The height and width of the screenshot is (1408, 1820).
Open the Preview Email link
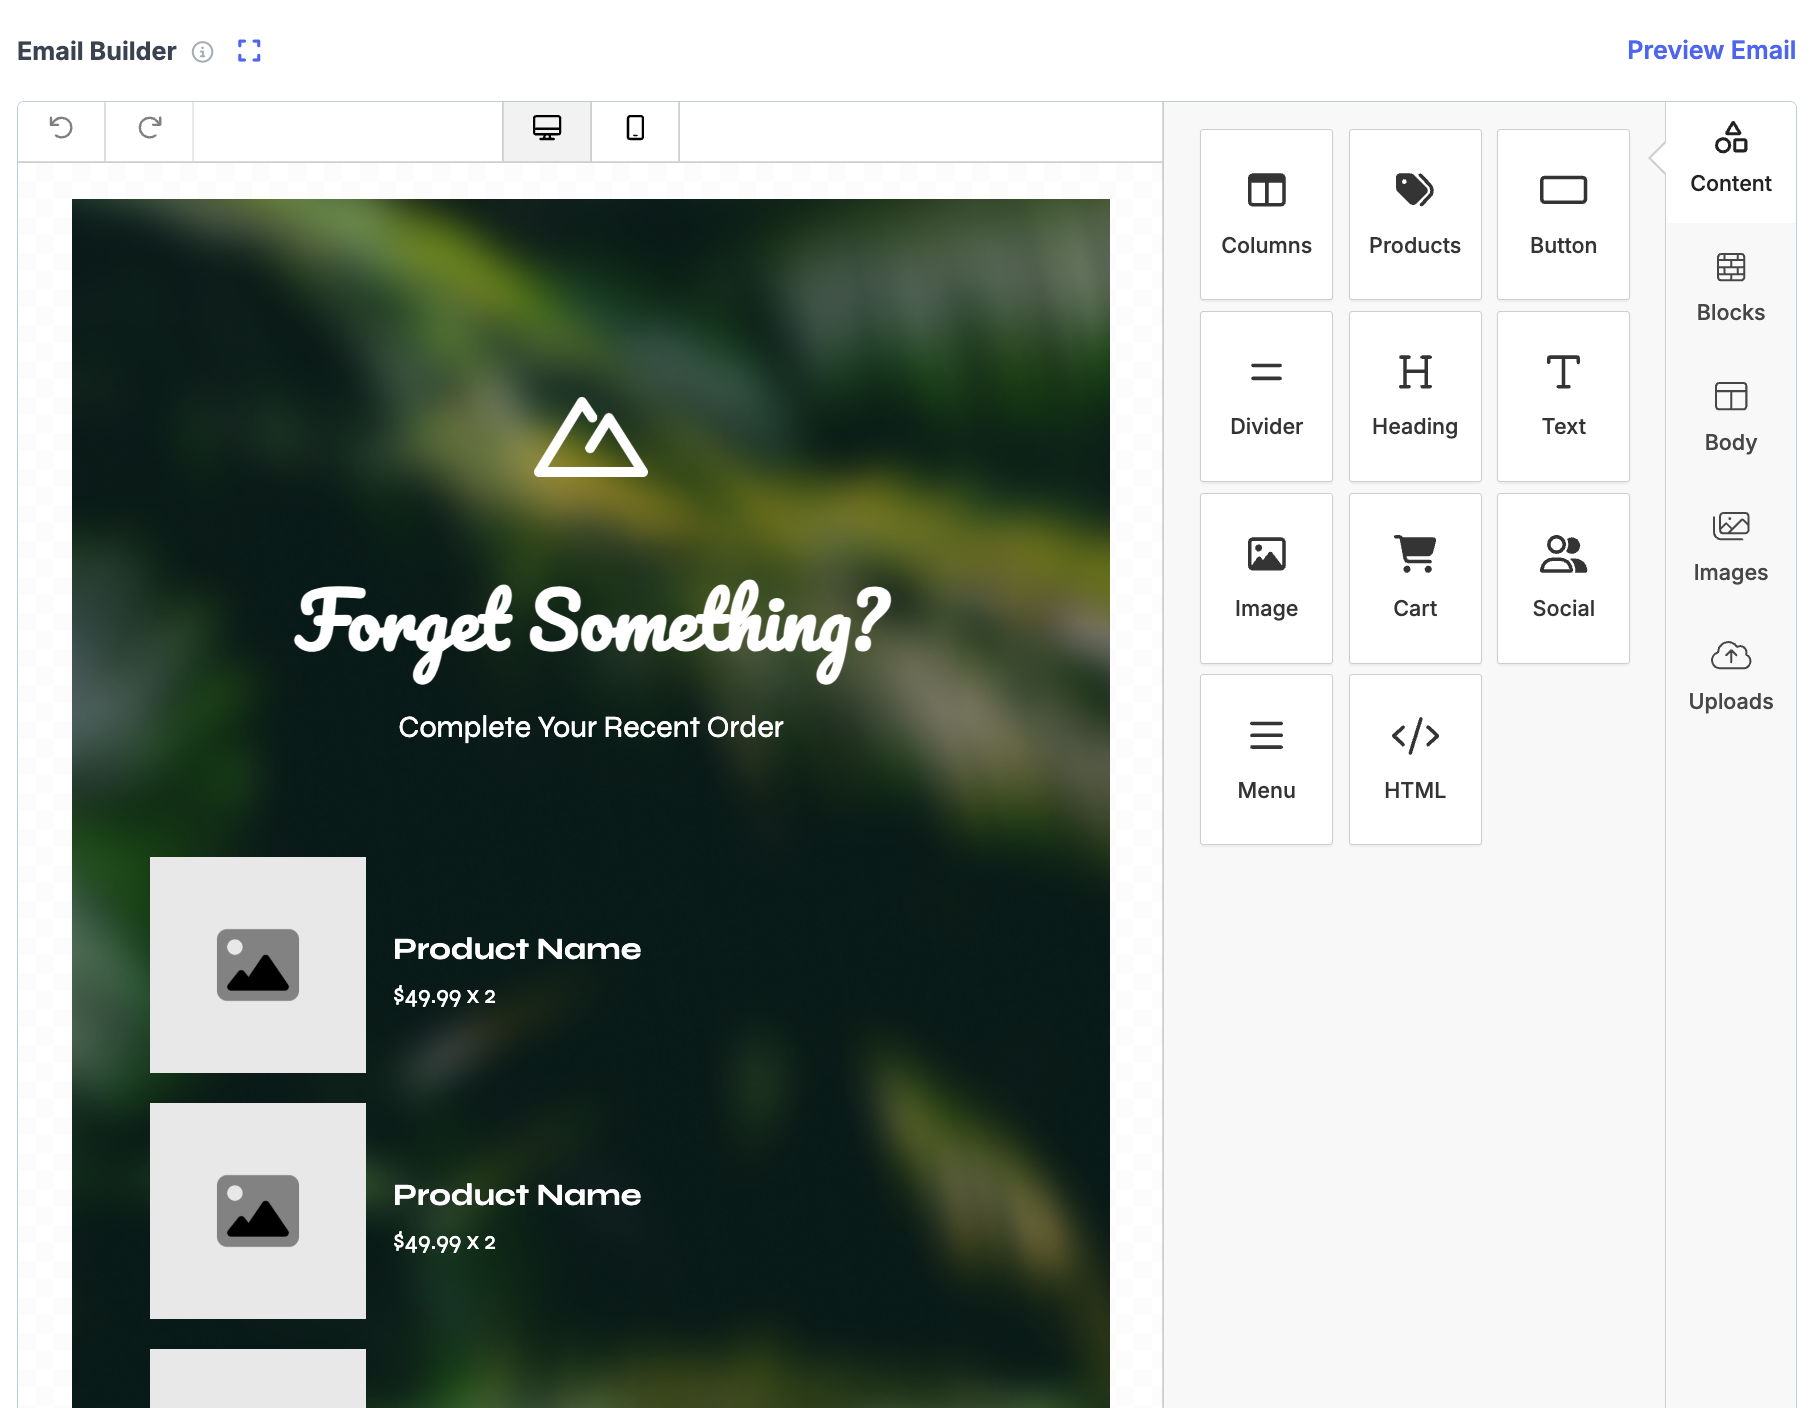click(x=1711, y=50)
